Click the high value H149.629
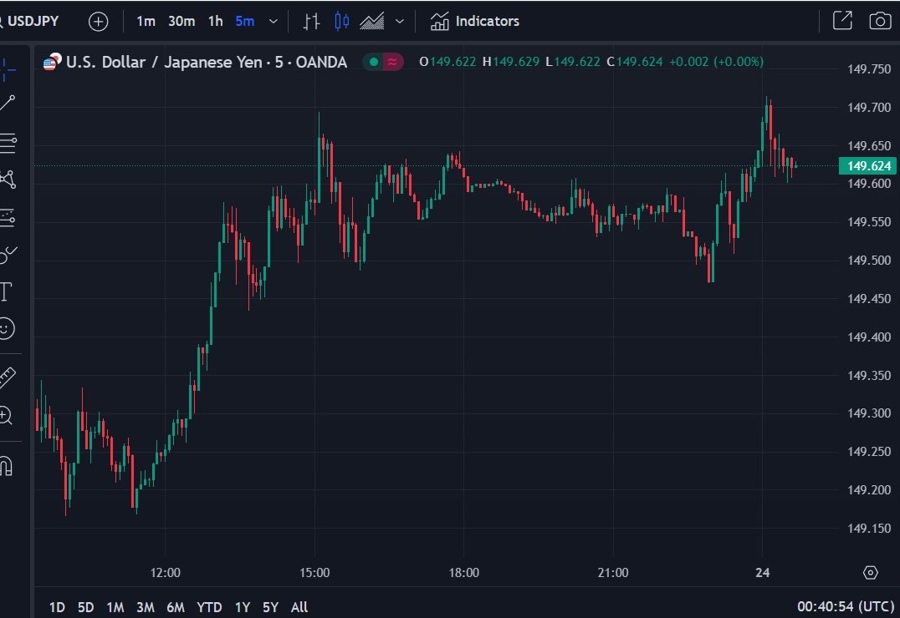 point(511,61)
